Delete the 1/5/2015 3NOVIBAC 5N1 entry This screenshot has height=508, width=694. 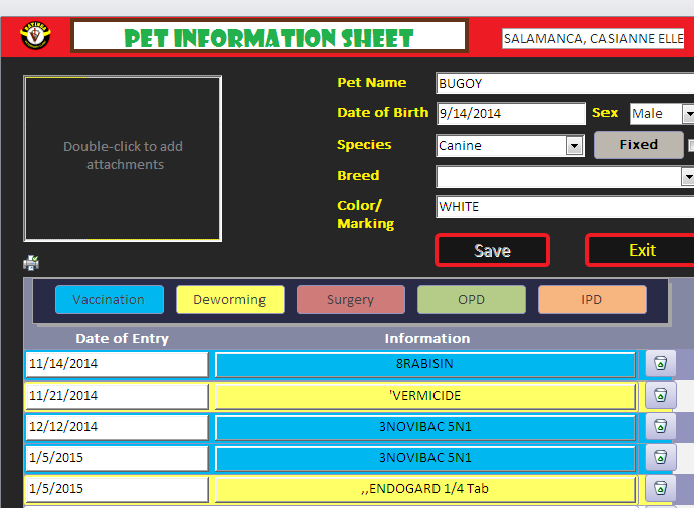[661, 458]
